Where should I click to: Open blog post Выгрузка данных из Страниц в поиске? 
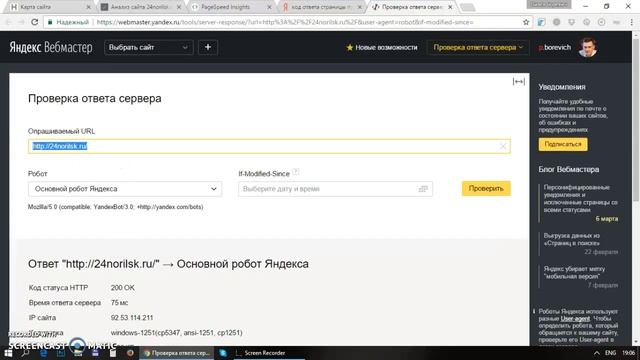571,239
